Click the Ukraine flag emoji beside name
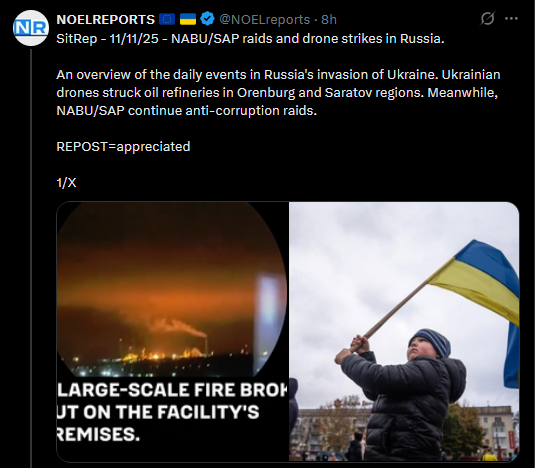The image size is (535, 468). coord(188,19)
